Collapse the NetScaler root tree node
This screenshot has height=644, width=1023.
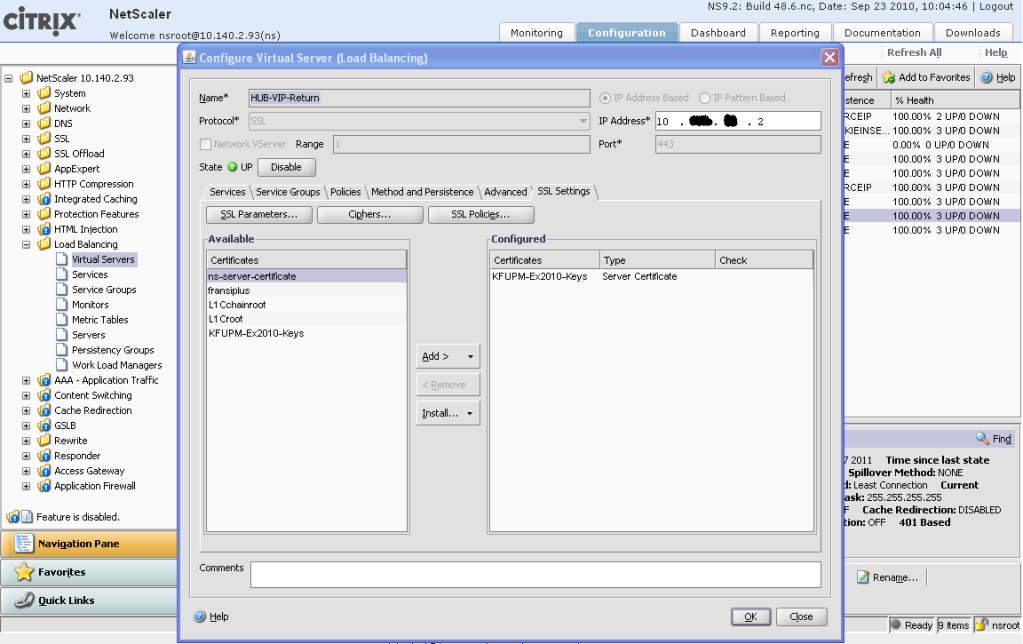point(8,78)
